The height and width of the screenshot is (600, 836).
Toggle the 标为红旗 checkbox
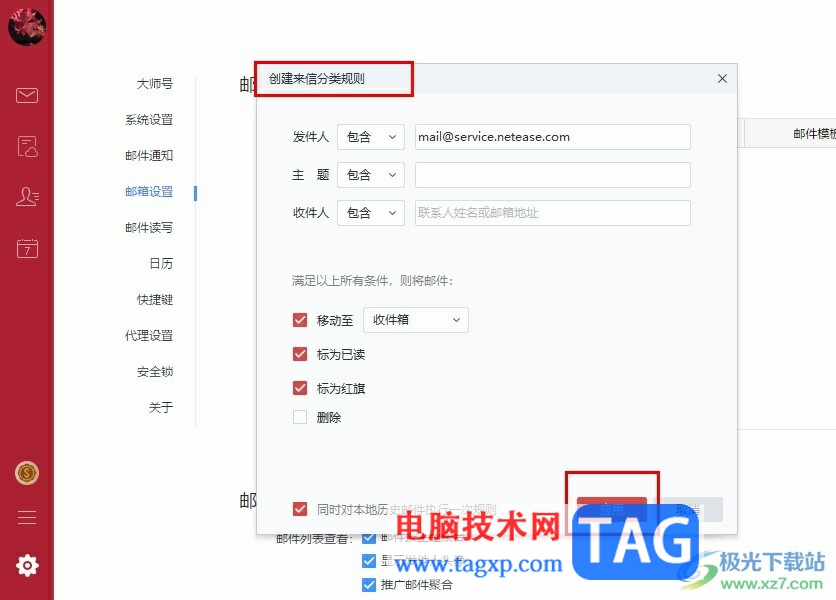(300, 388)
